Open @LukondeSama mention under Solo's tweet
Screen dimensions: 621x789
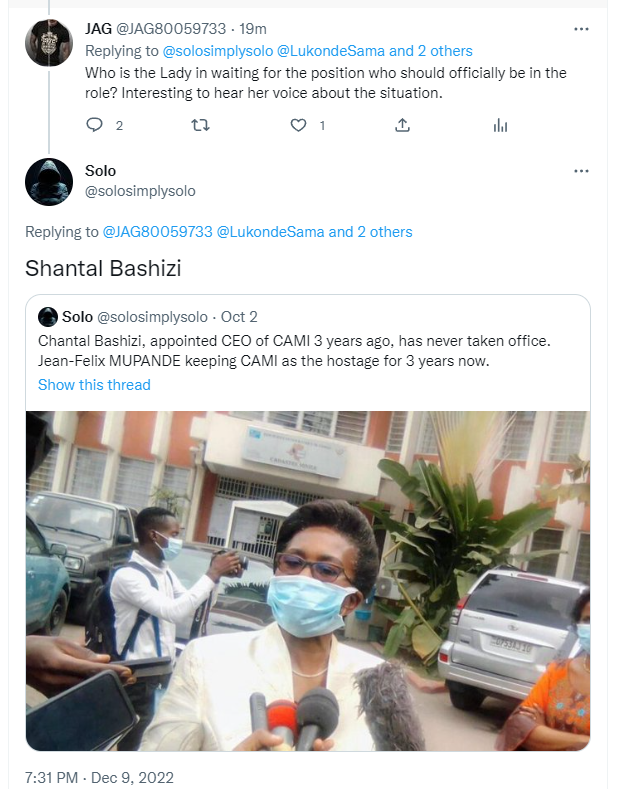pyautogui.click(x=271, y=232)
